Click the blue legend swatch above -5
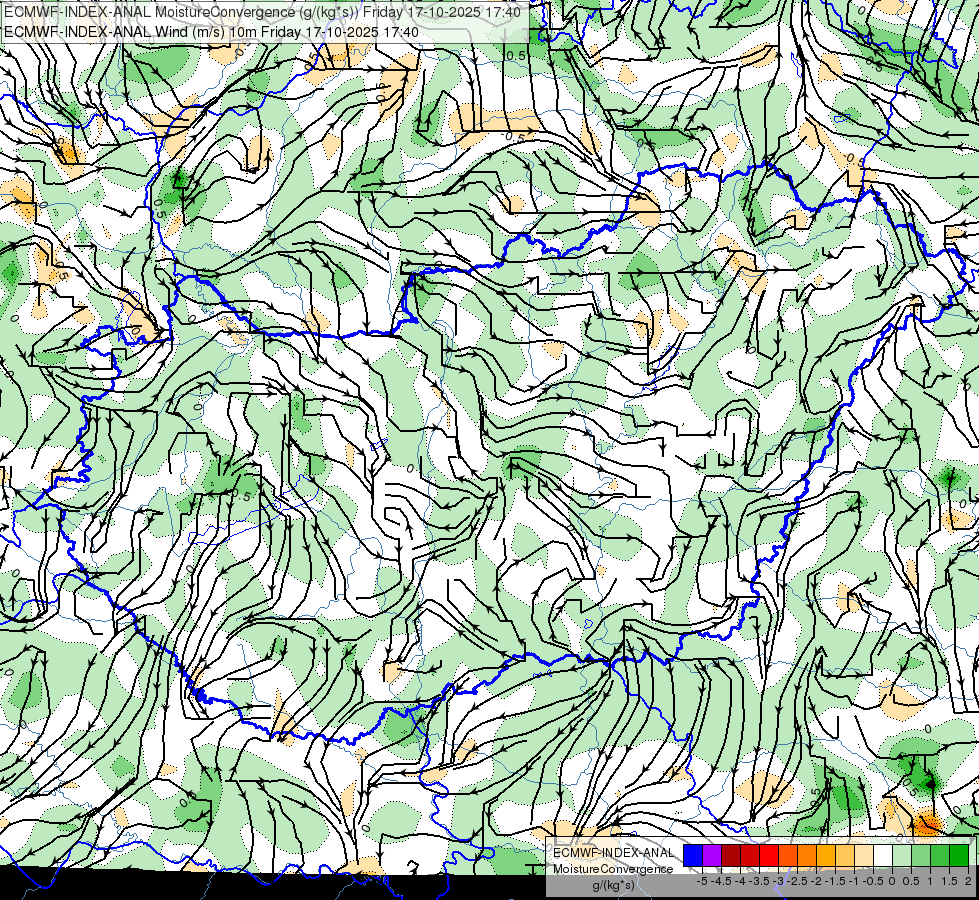The image size is (979, 900). pos(693,856)
